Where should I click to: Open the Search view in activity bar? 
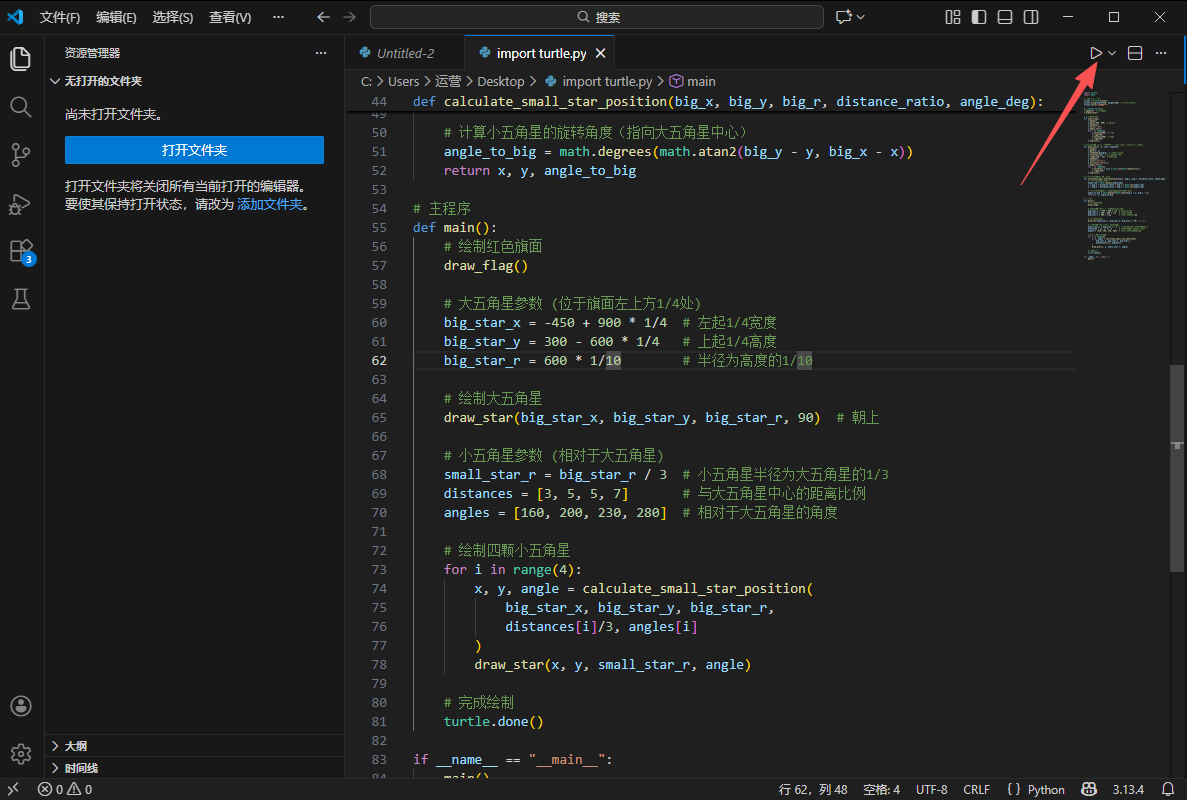point(21,107)
